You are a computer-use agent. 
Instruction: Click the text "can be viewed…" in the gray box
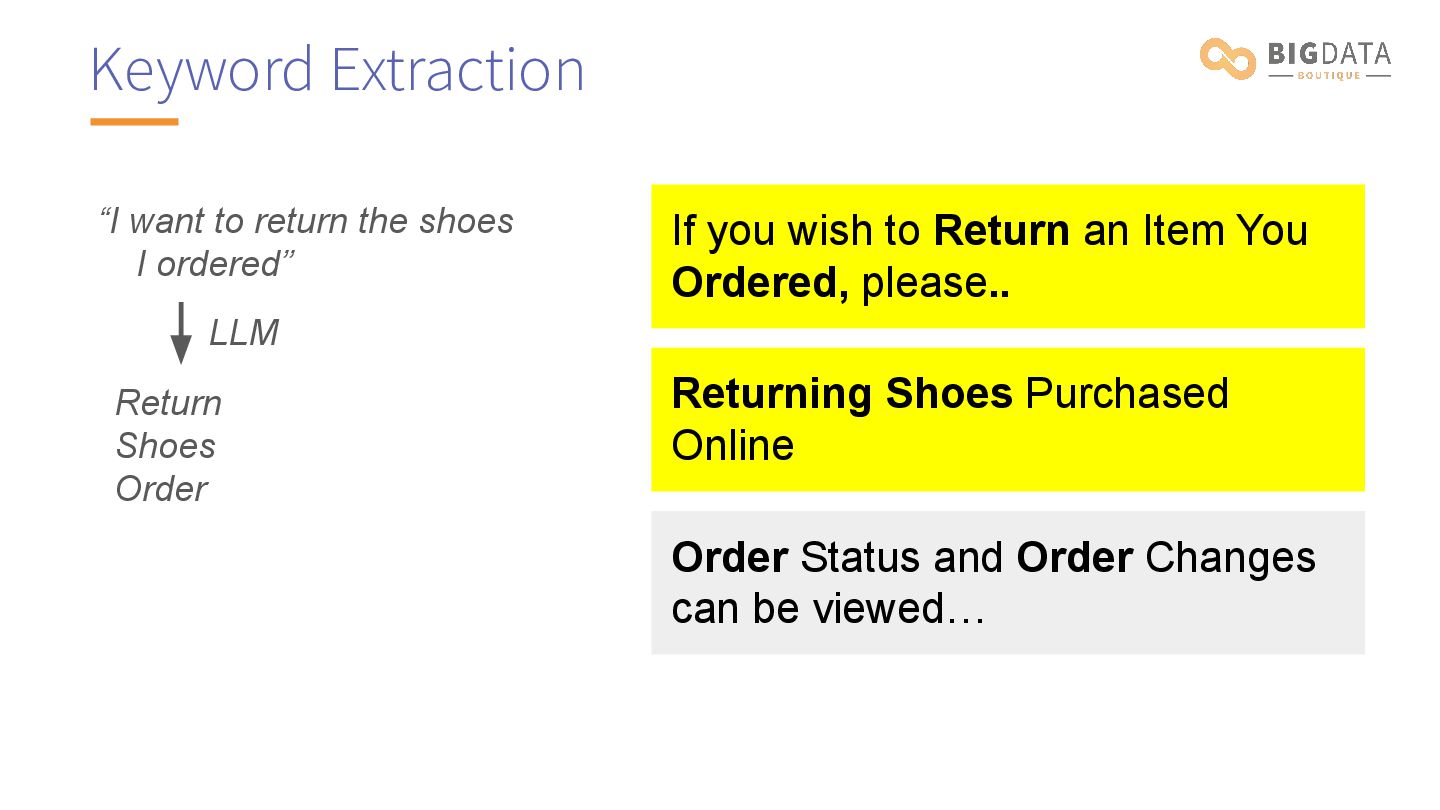[x=827, y=608]
